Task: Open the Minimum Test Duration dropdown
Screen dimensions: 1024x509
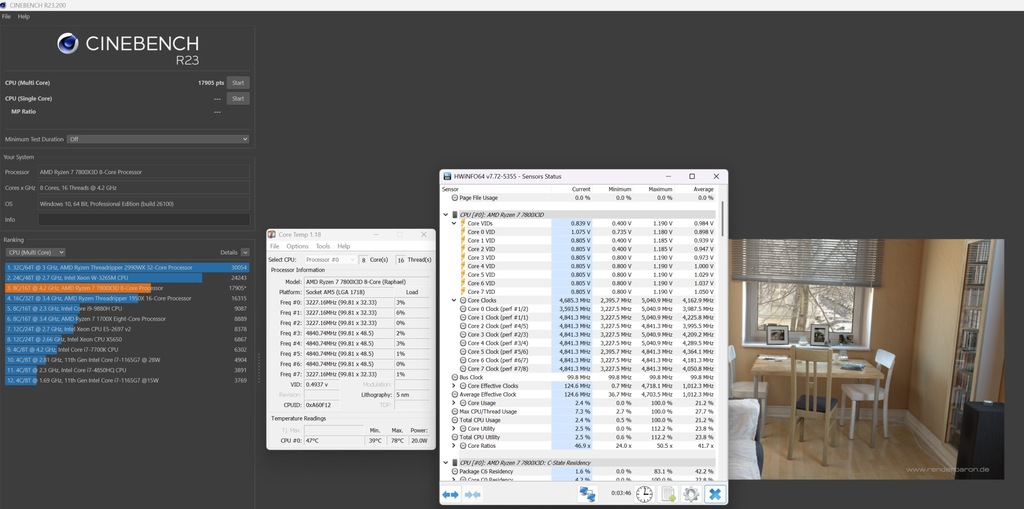Action: point(159,139)
